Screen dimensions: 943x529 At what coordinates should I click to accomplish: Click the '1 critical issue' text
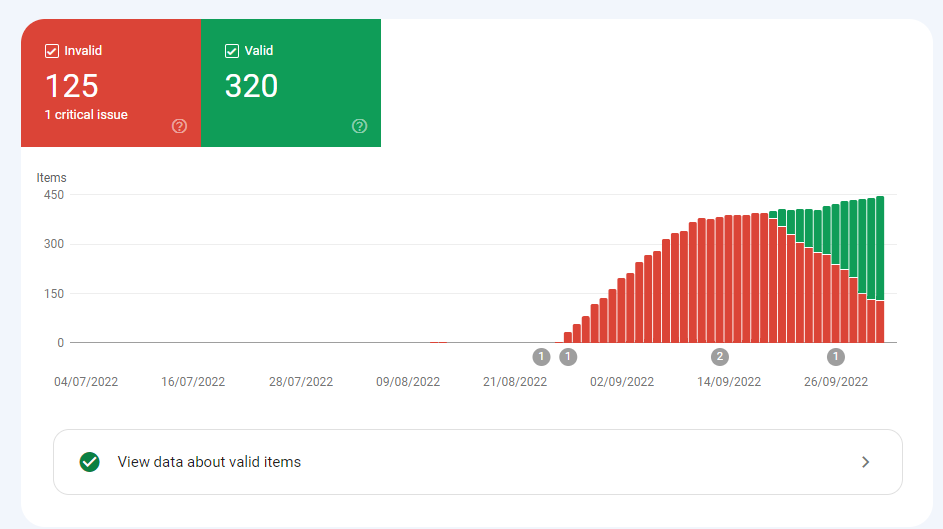tap(86, 115)
